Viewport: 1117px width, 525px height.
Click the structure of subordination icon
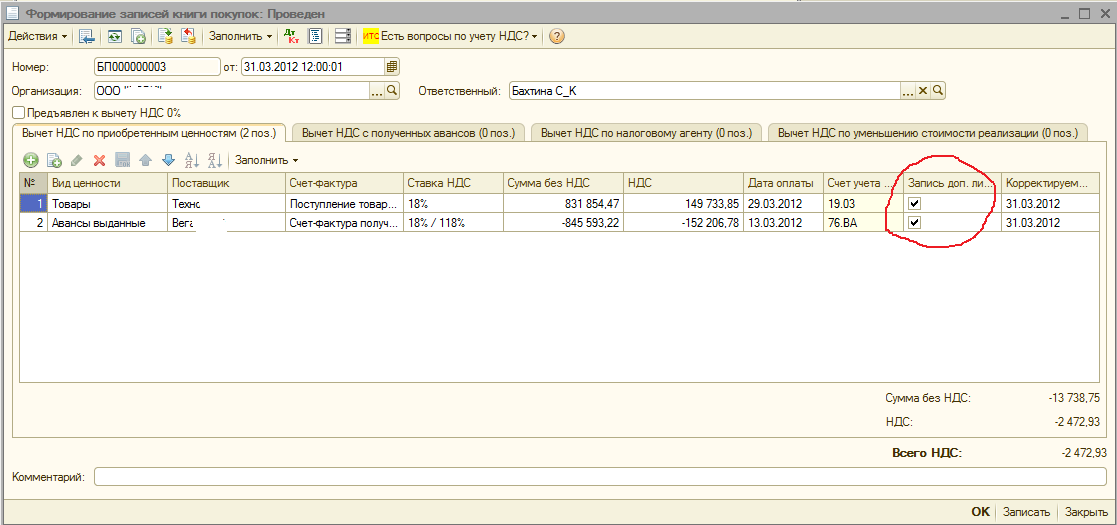343,36
